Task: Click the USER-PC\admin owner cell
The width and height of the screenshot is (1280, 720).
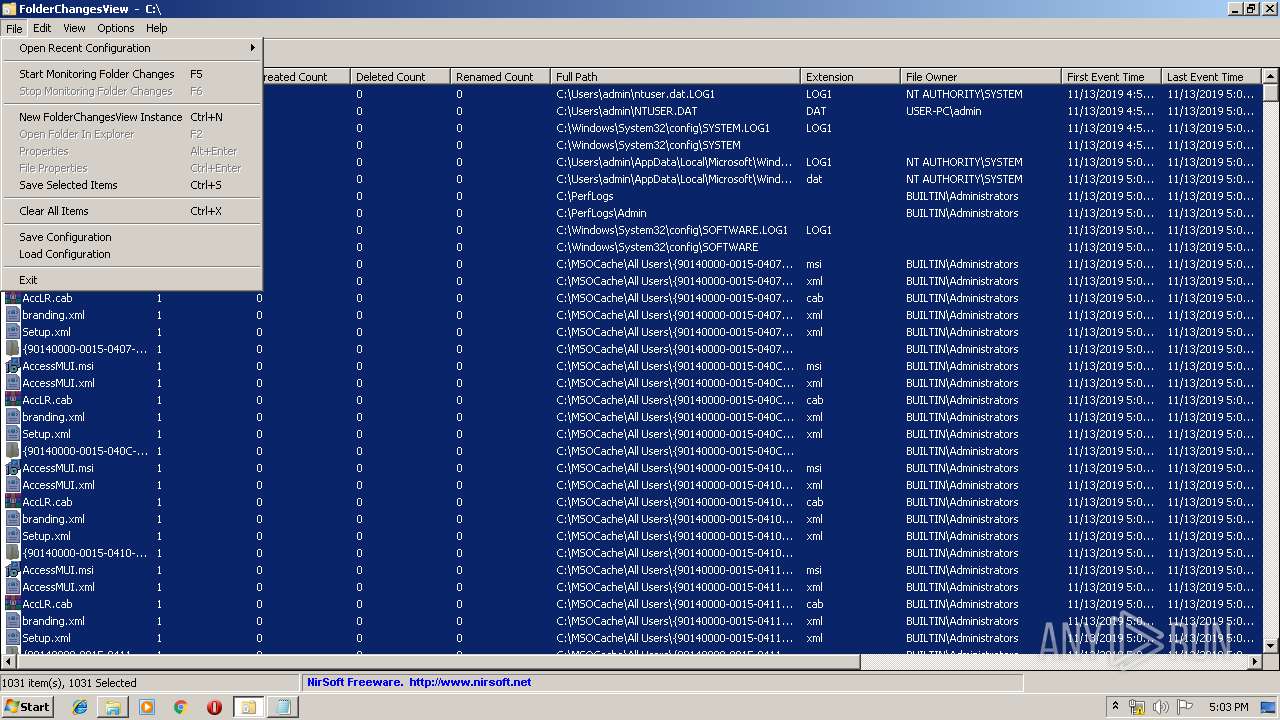Action: (x=943, y=111)
